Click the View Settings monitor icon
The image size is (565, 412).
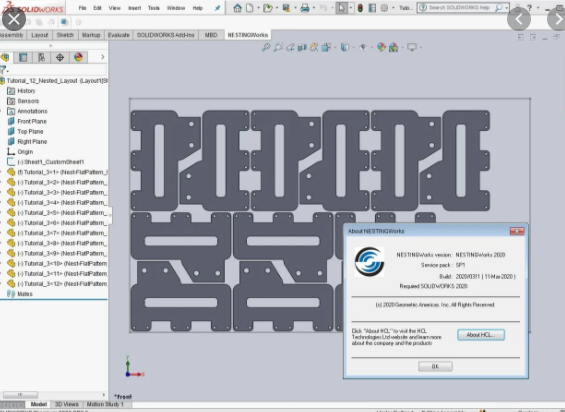pyautogui.click(x=411, y=47)
